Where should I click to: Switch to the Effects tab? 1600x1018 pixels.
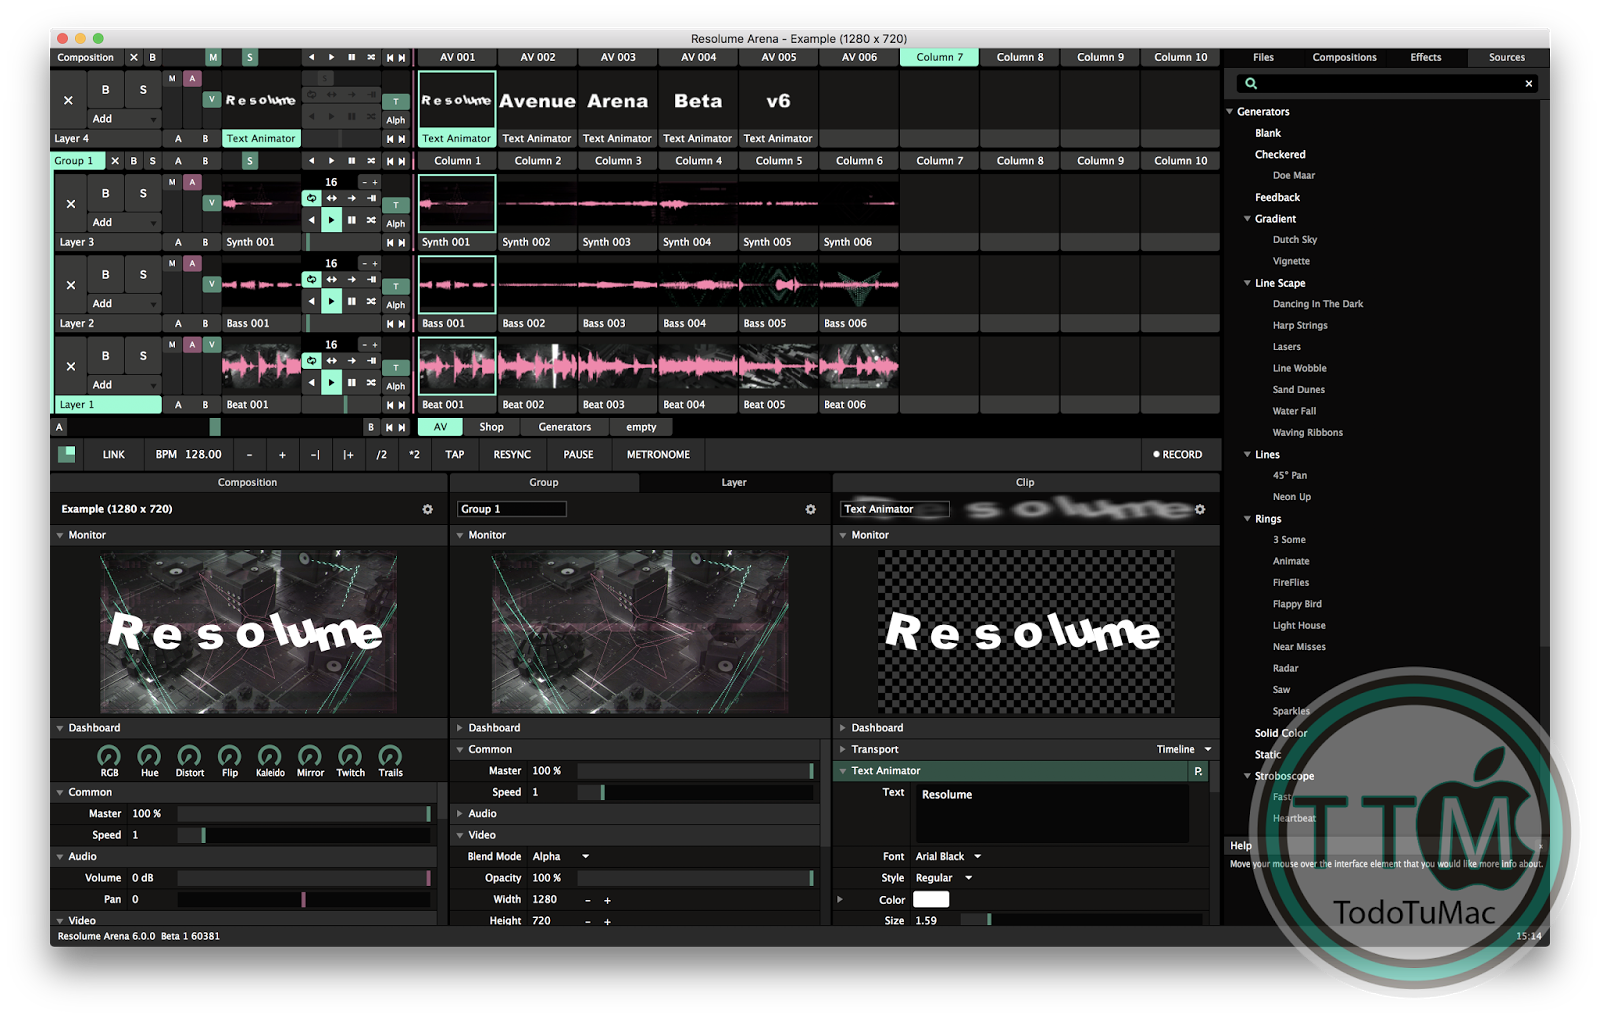(x=1426, y=58)
